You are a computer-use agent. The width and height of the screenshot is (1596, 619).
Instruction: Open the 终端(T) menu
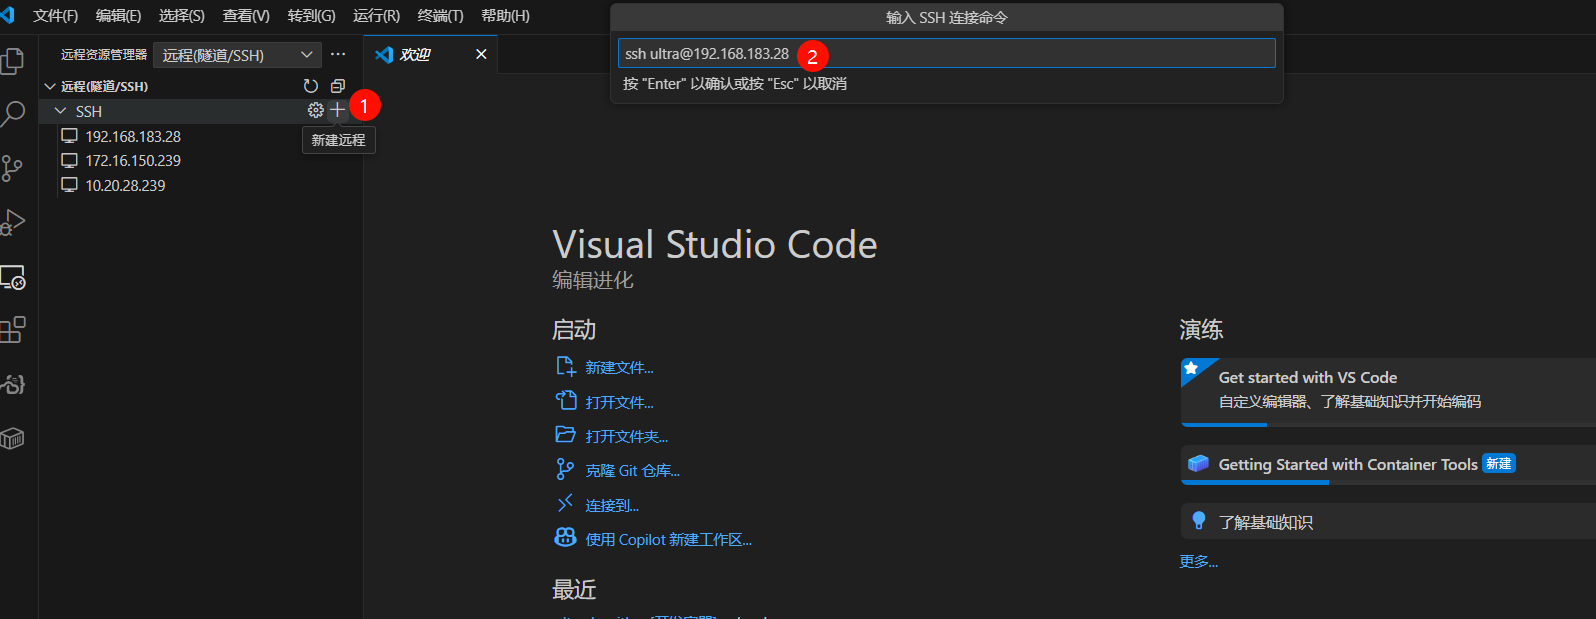(x=440, y=16)
